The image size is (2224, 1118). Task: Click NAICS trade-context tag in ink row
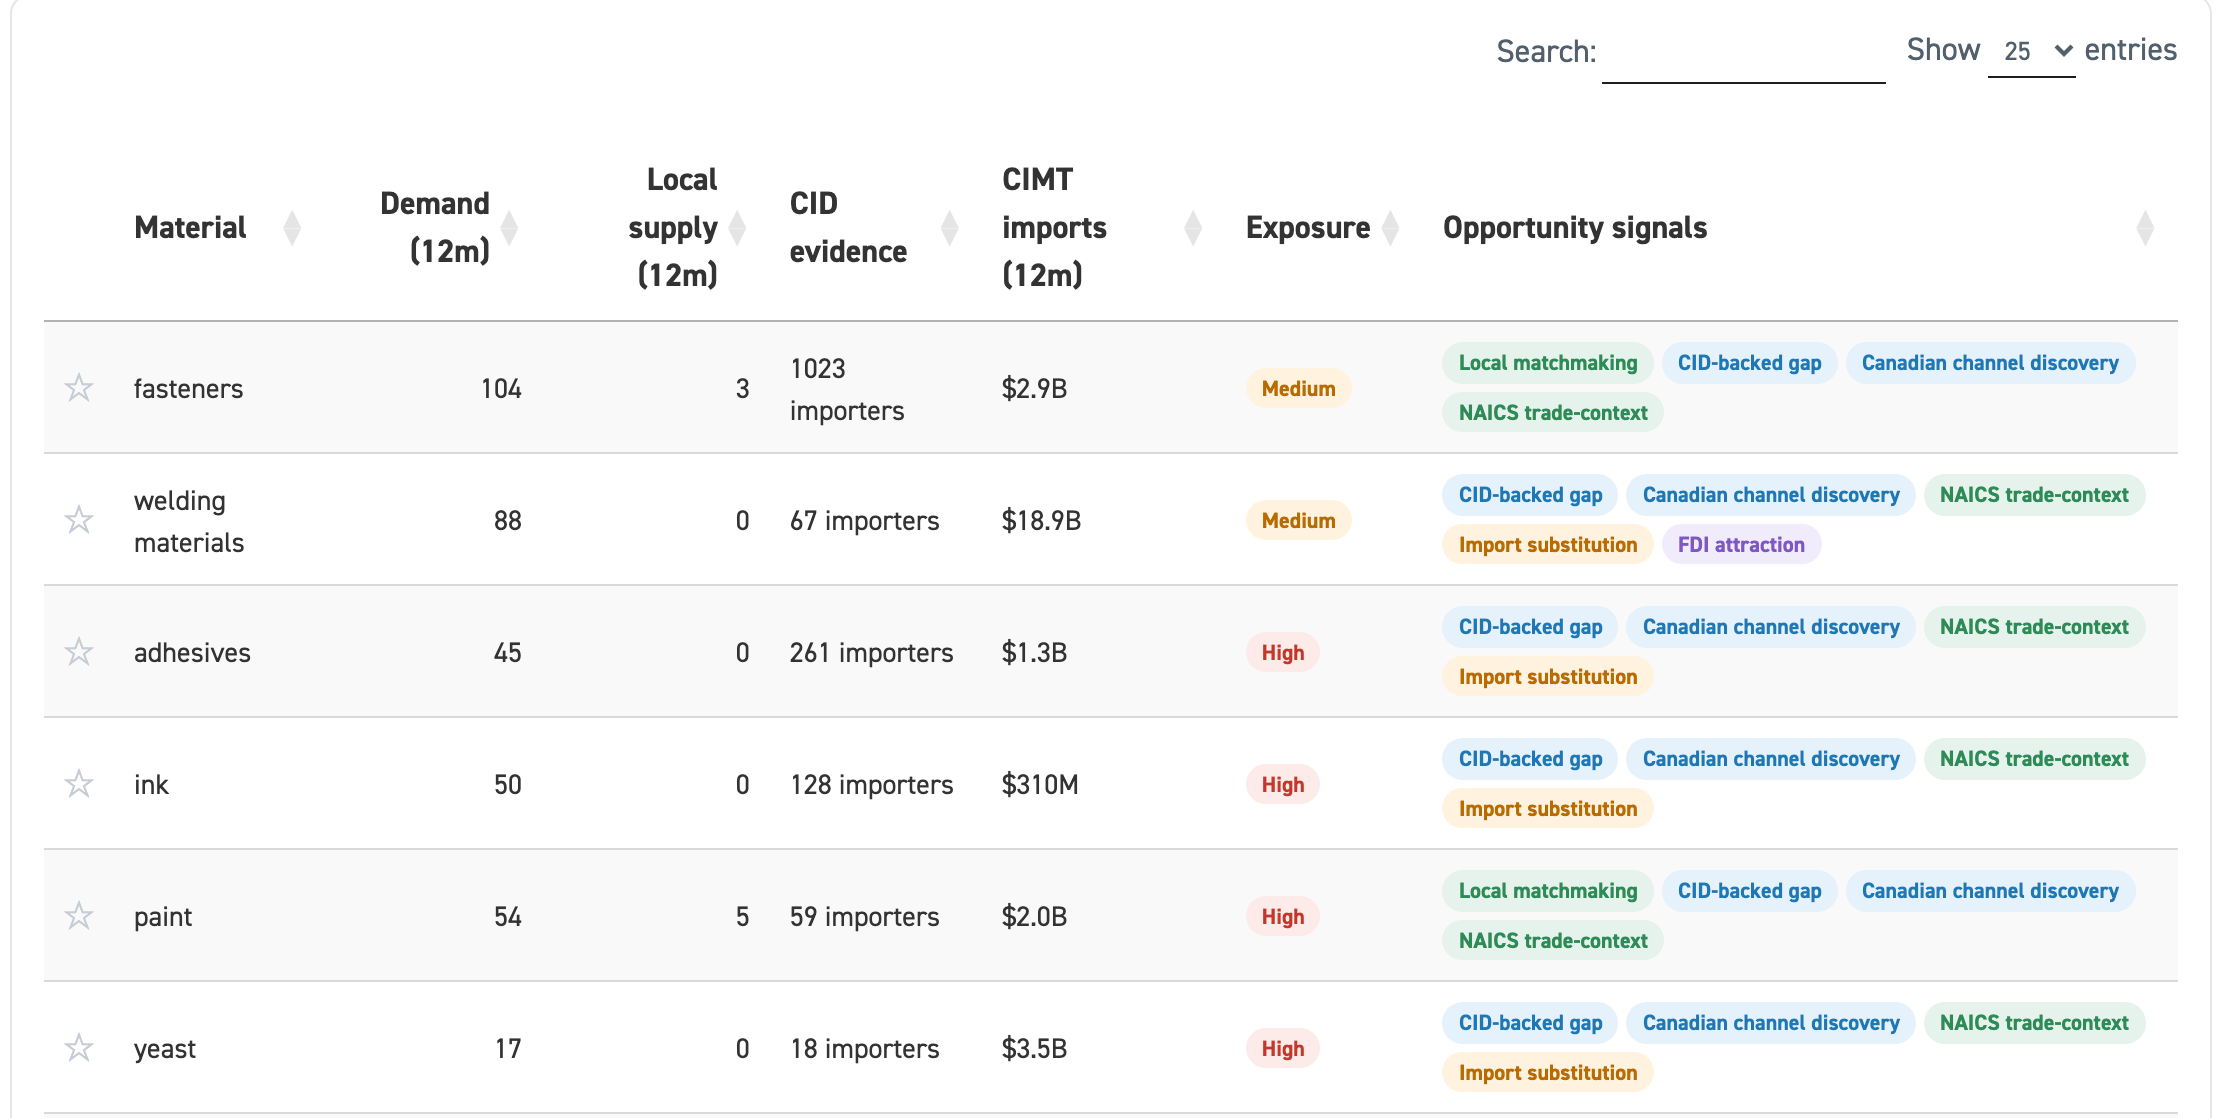2034,759
